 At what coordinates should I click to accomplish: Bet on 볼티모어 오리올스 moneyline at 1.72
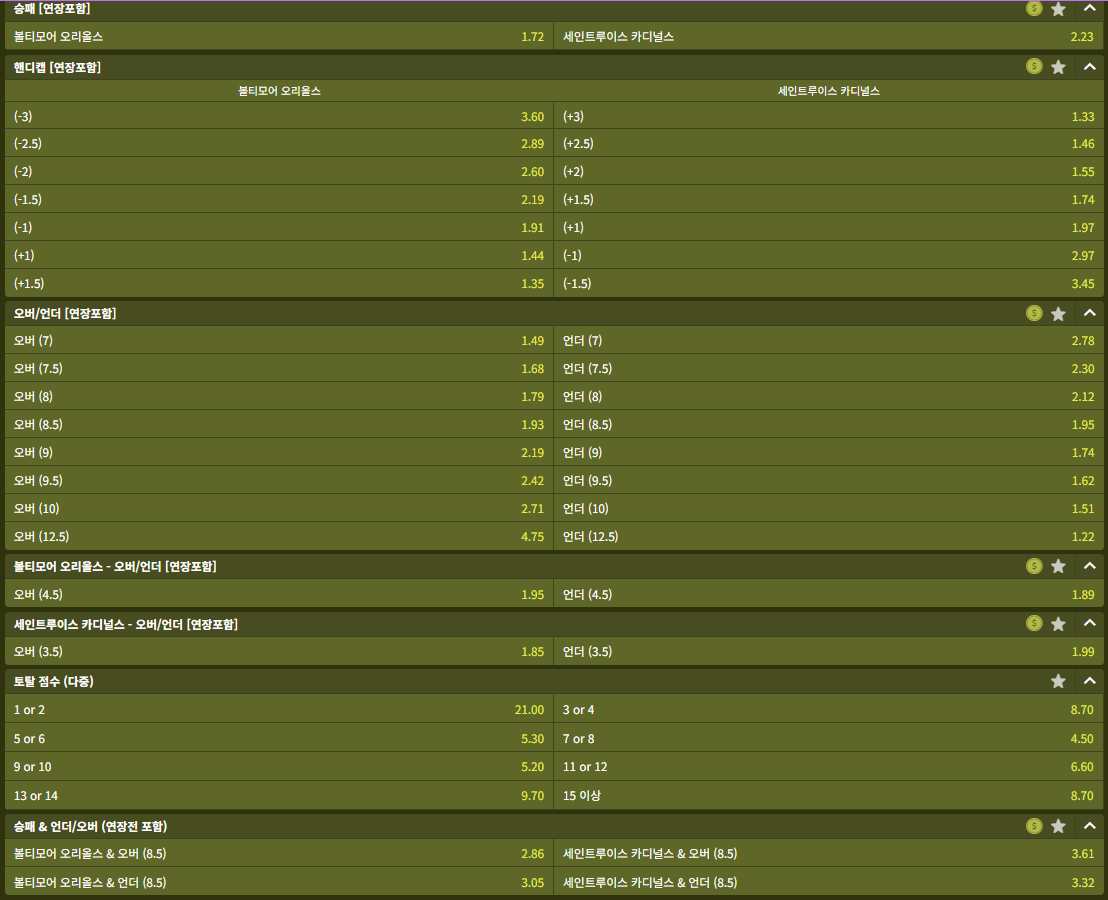click(x=279, y=36)
